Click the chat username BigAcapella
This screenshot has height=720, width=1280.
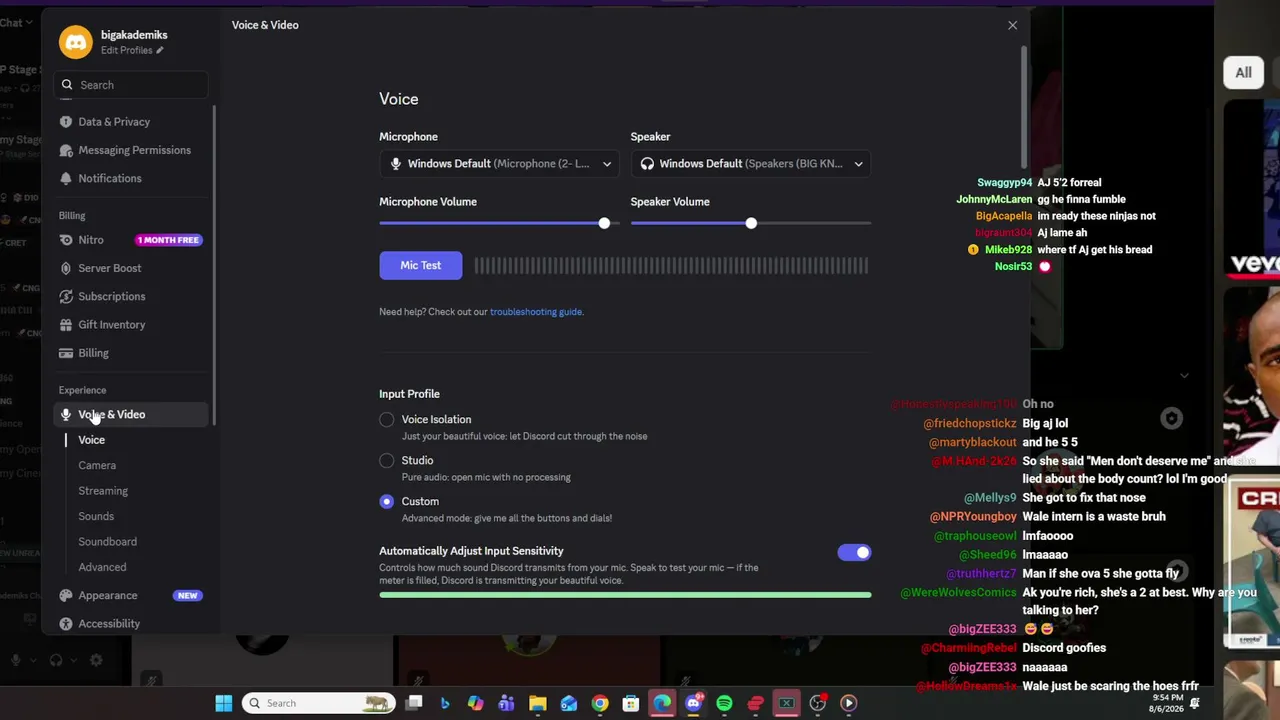click(x=1004, y=216)
